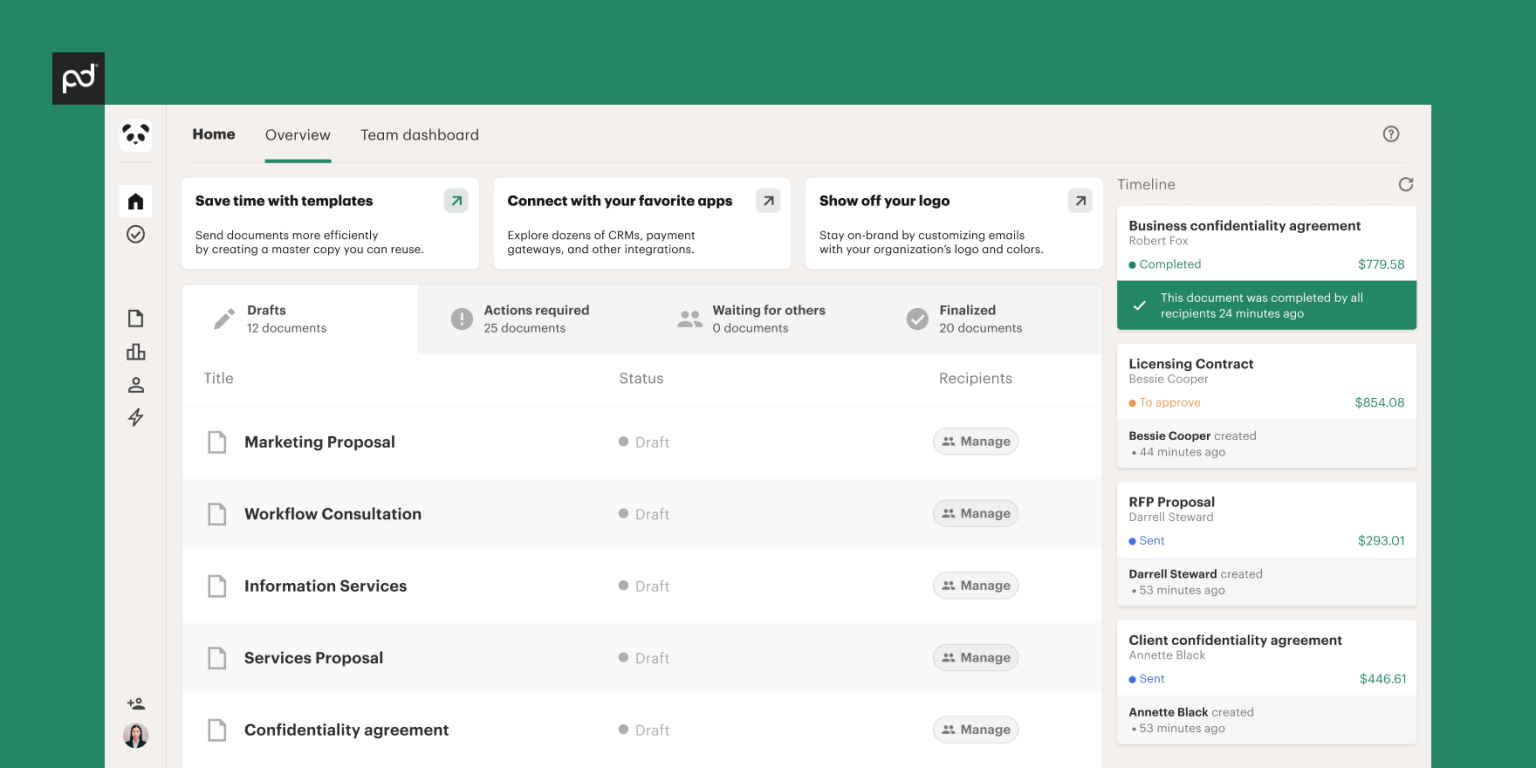Expand the Show off your logo arrow
Image resolution: width=1536 pixels, height=768 pixels.
pos(1080,201)
